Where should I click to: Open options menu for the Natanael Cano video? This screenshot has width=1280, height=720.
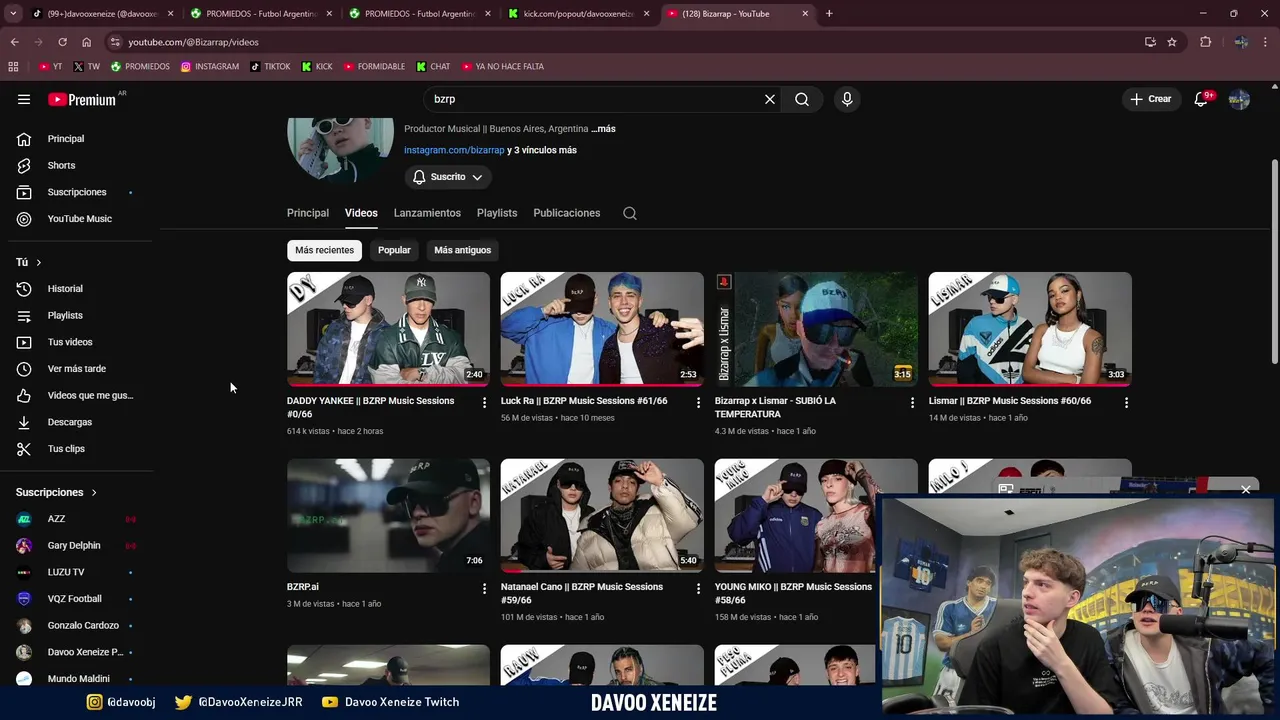point(699,589)
